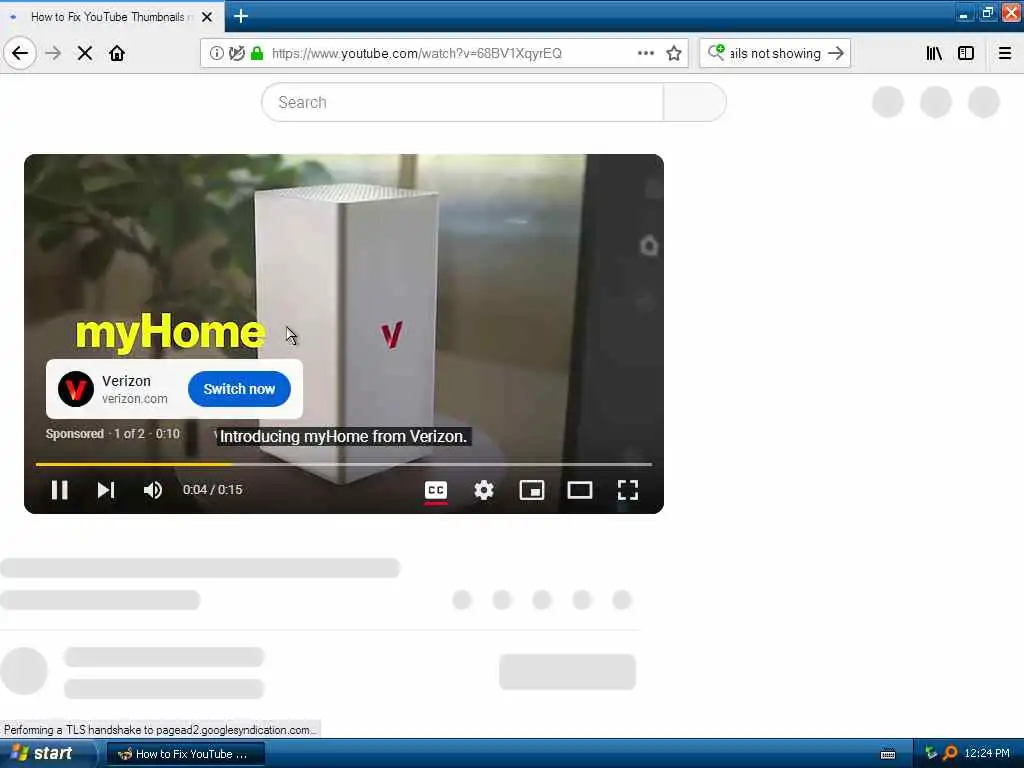Switch to theater mode
The height and width of the screenshot is (768, 1024).
tap(579, 490)
